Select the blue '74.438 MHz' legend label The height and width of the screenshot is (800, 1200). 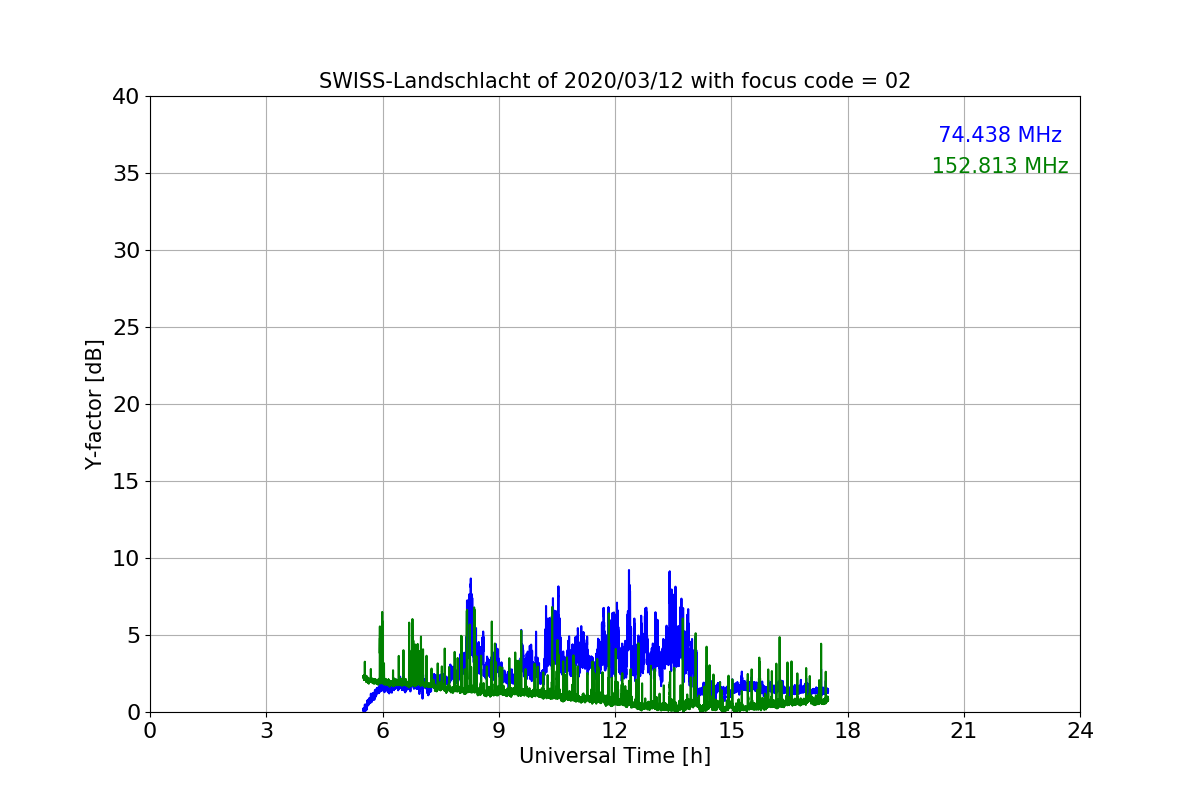(x=1000, y=135)
